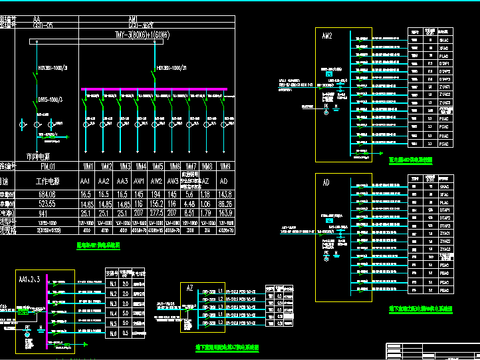480x360 pixels.
Task: Click green title below AZ panel diagram
Action: click(227, 348)
